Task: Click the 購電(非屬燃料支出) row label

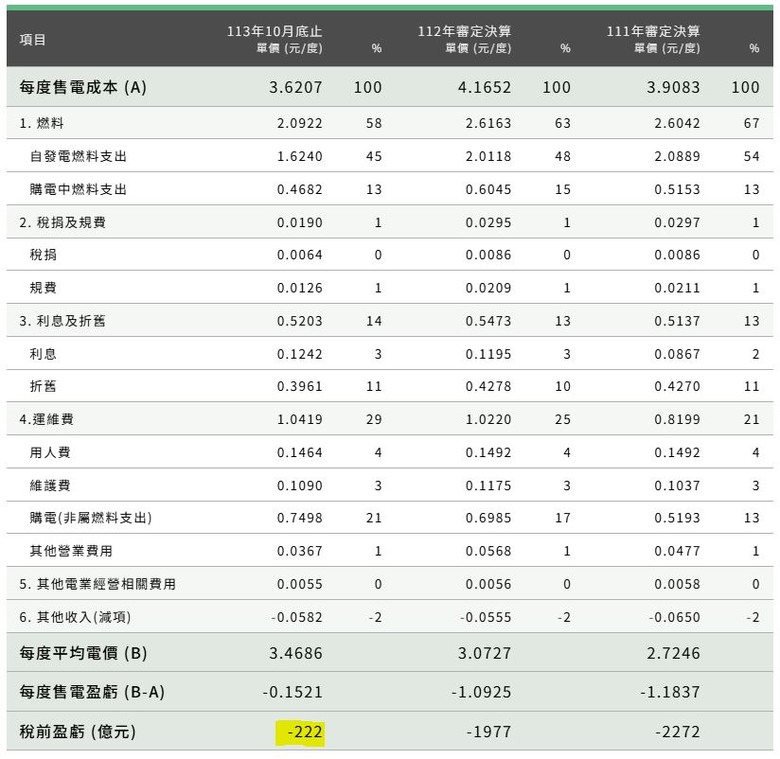Action: 91,518
